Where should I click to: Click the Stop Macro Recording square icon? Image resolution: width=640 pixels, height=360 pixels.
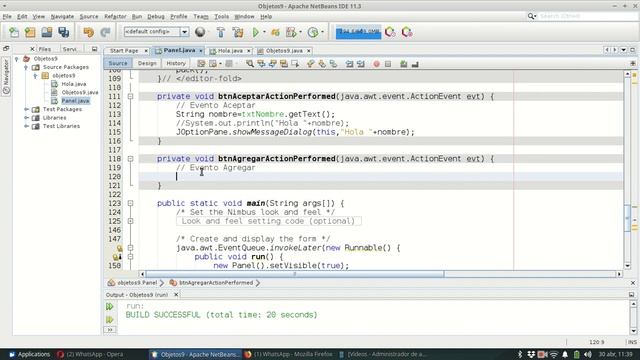pos(388,64)
